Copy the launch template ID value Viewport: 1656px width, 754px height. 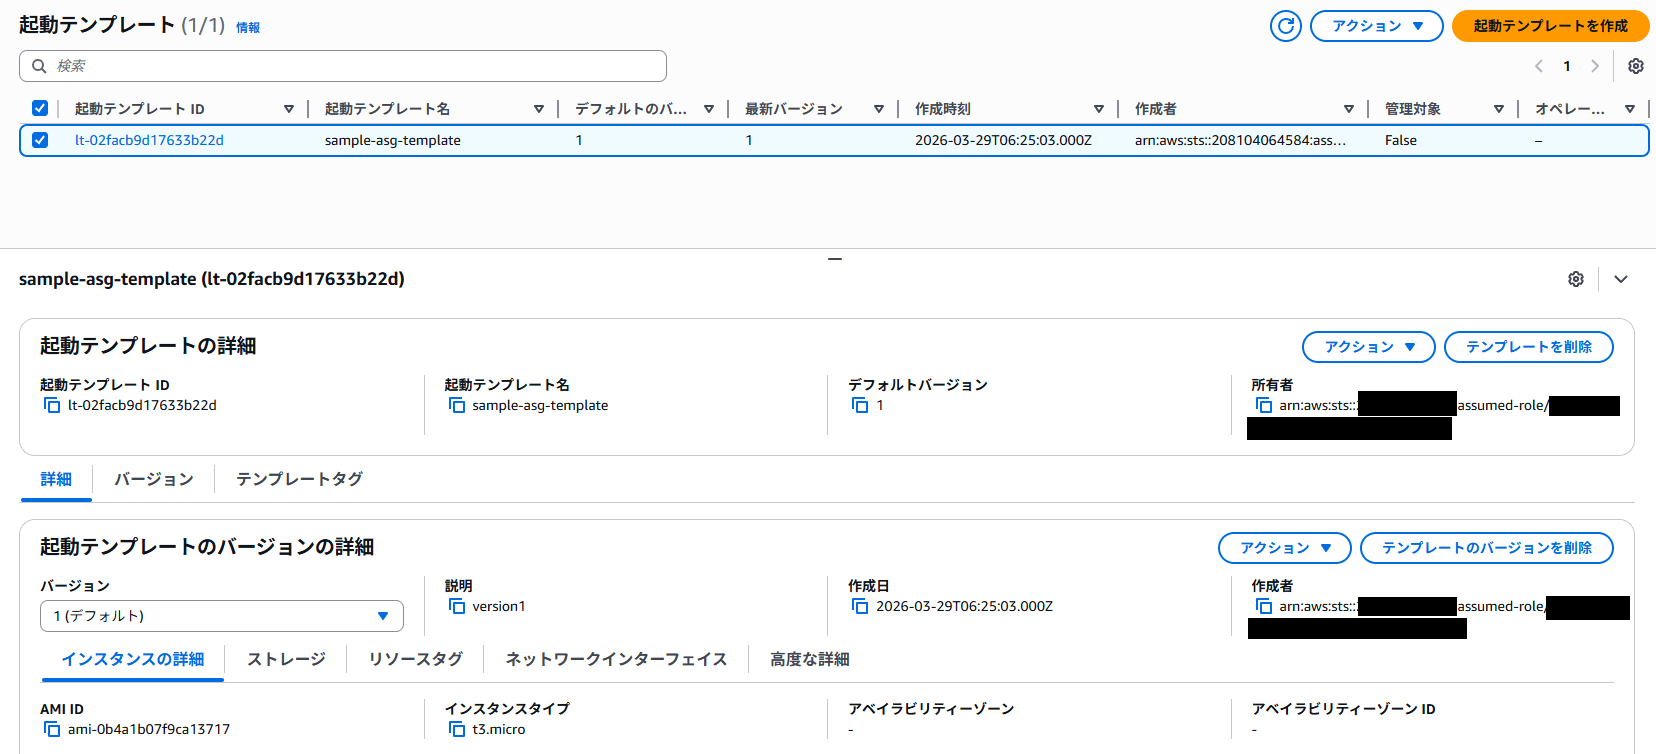tap(52, 406)
